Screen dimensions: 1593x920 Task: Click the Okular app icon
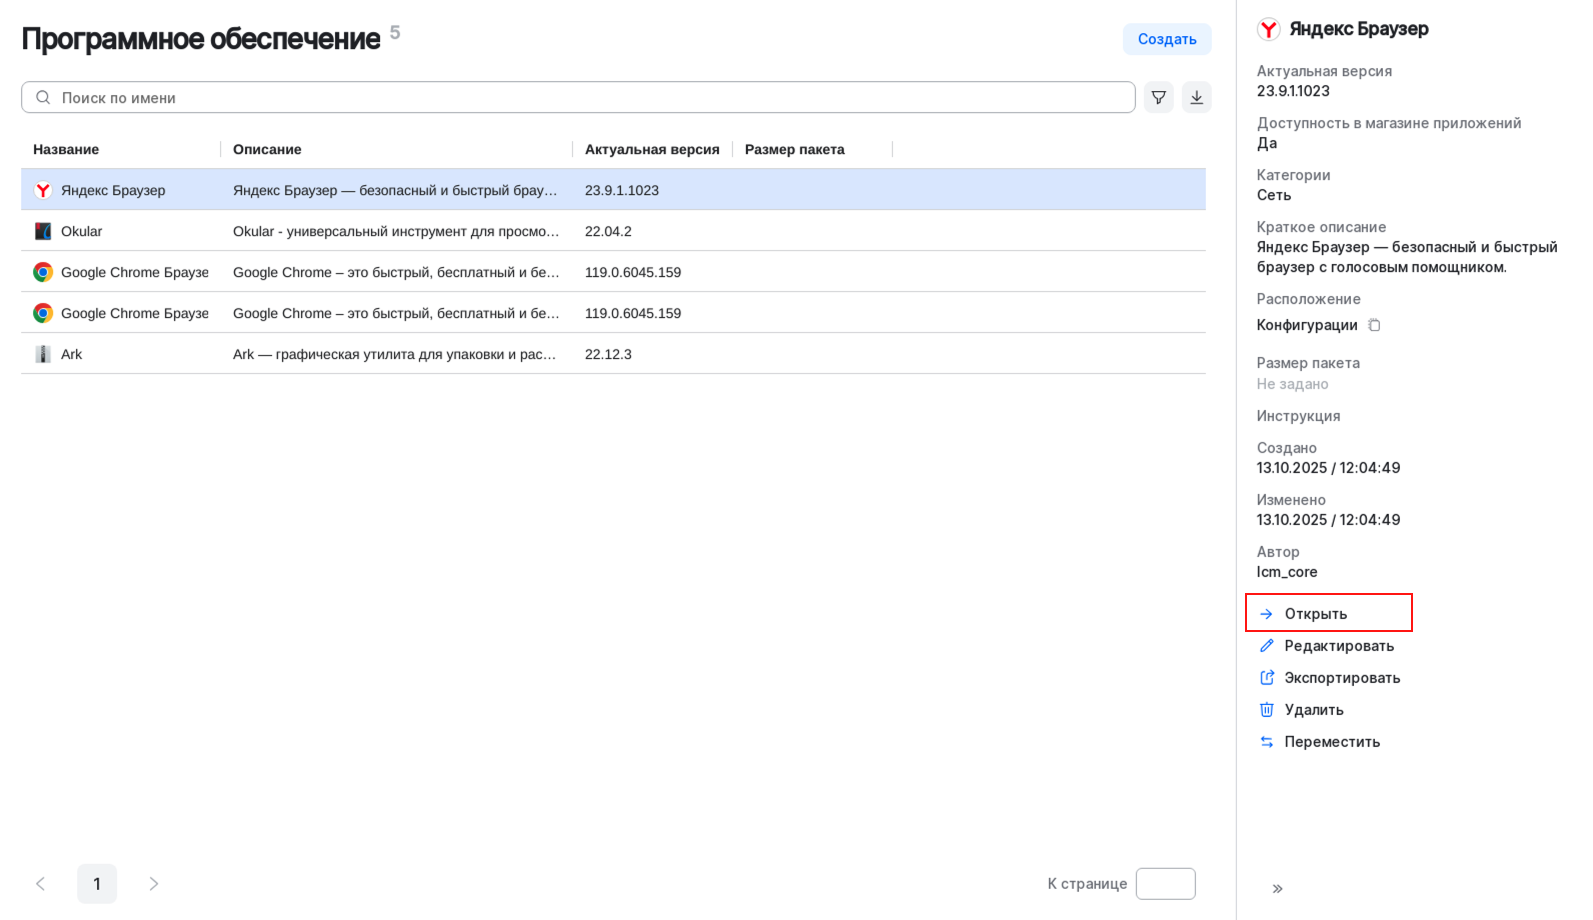(43, 231)
